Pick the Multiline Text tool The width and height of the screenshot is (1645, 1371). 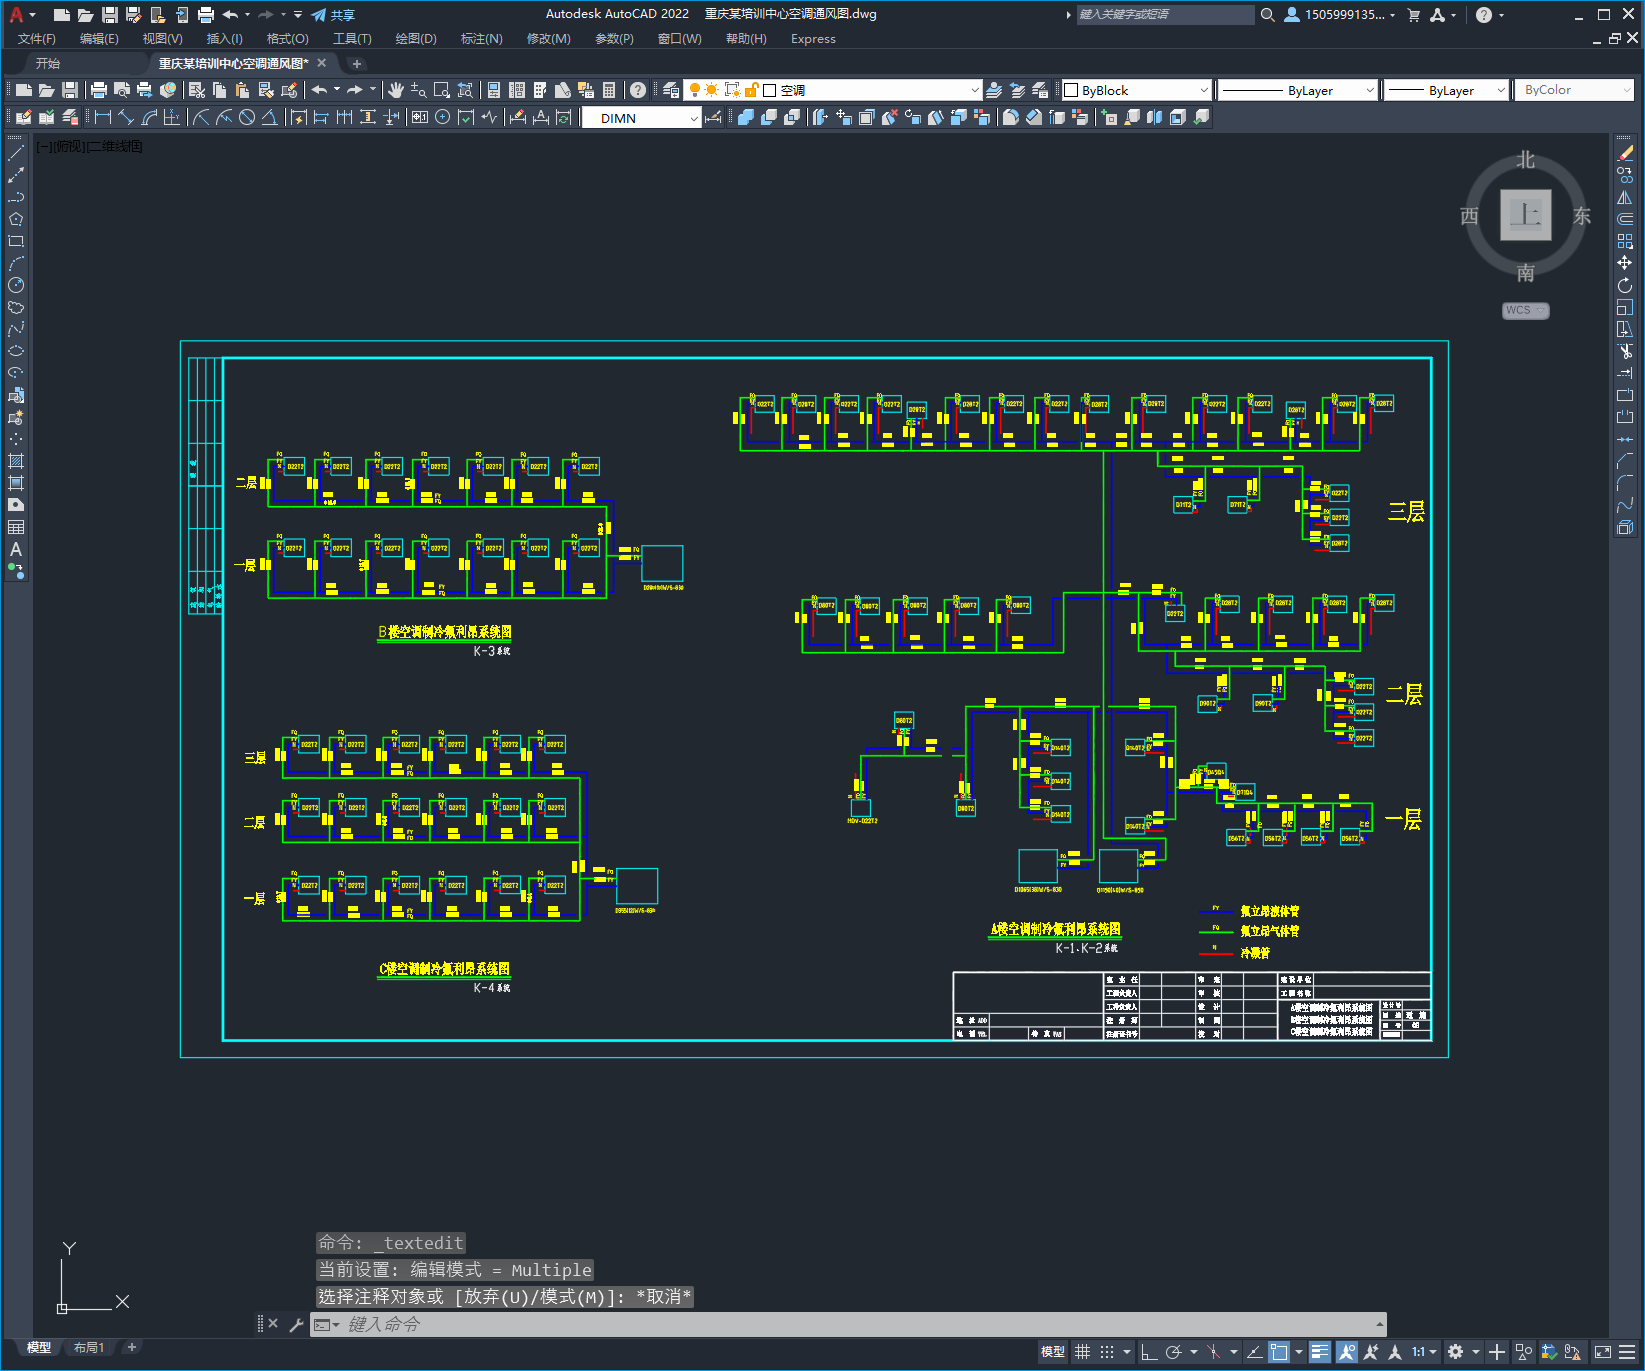(x=16, y=549)
